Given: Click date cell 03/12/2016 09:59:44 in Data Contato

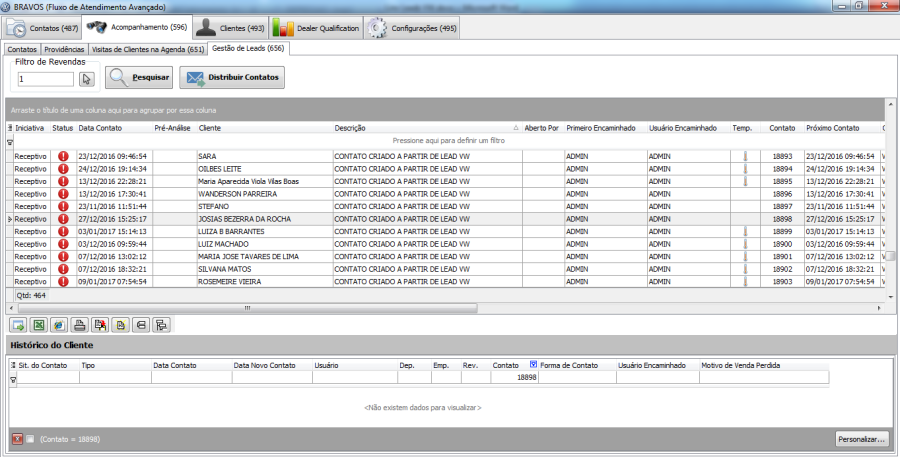Looking at the screenshot, I should pos(114,244).
